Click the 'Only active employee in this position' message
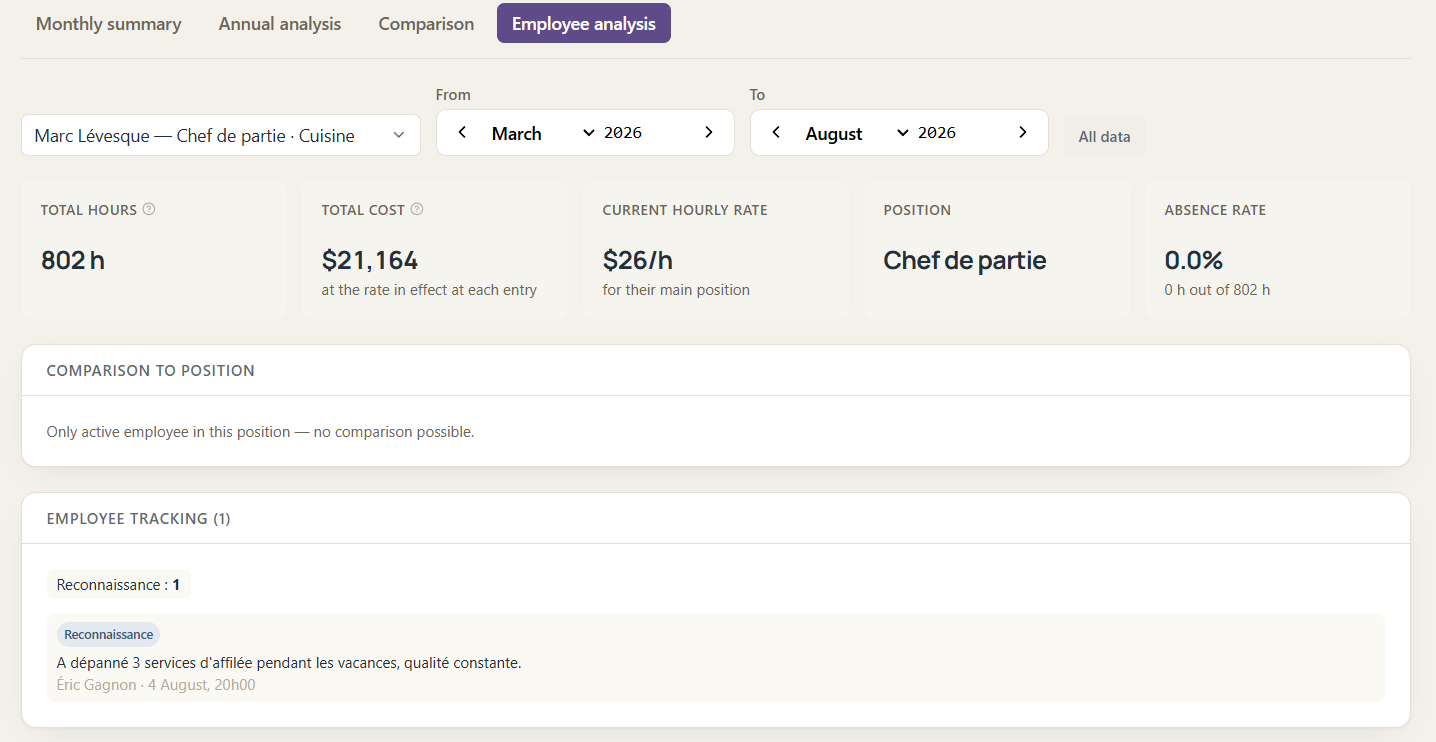Image resolution: width=1436 pixels, height=742 pixels. click(x=260, y=432)
